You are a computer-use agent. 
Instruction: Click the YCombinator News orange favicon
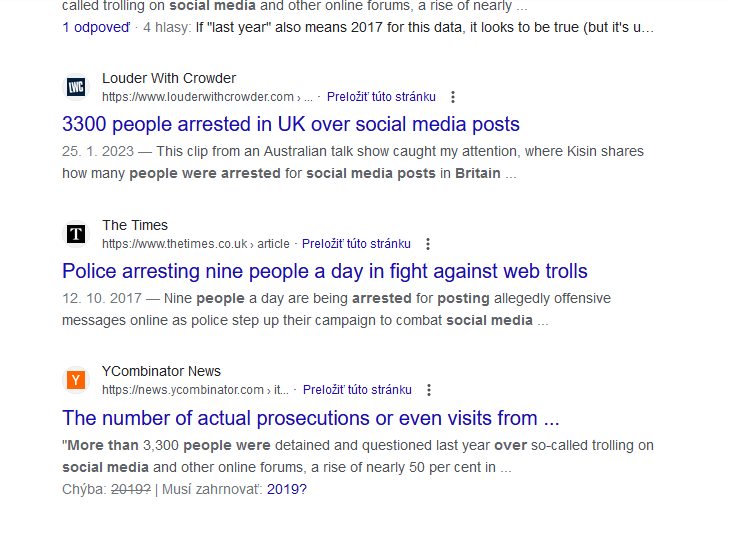pos(76,380)
